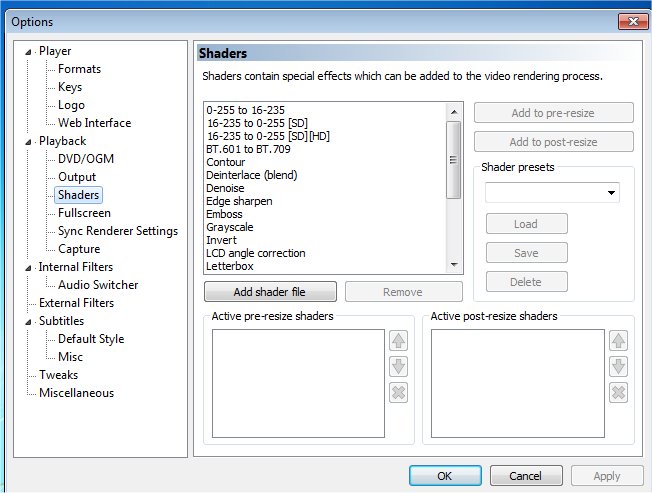This screenshot has height=493, width=652.
Task: Select the Playback tree label
Action: (x=62, y=141)
